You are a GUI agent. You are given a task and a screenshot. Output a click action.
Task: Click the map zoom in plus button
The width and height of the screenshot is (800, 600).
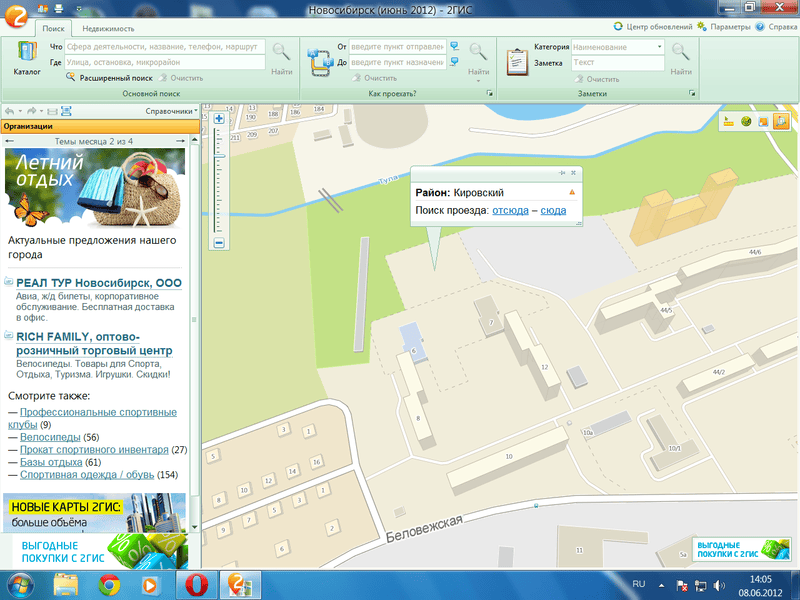click(x=219, y=119)
